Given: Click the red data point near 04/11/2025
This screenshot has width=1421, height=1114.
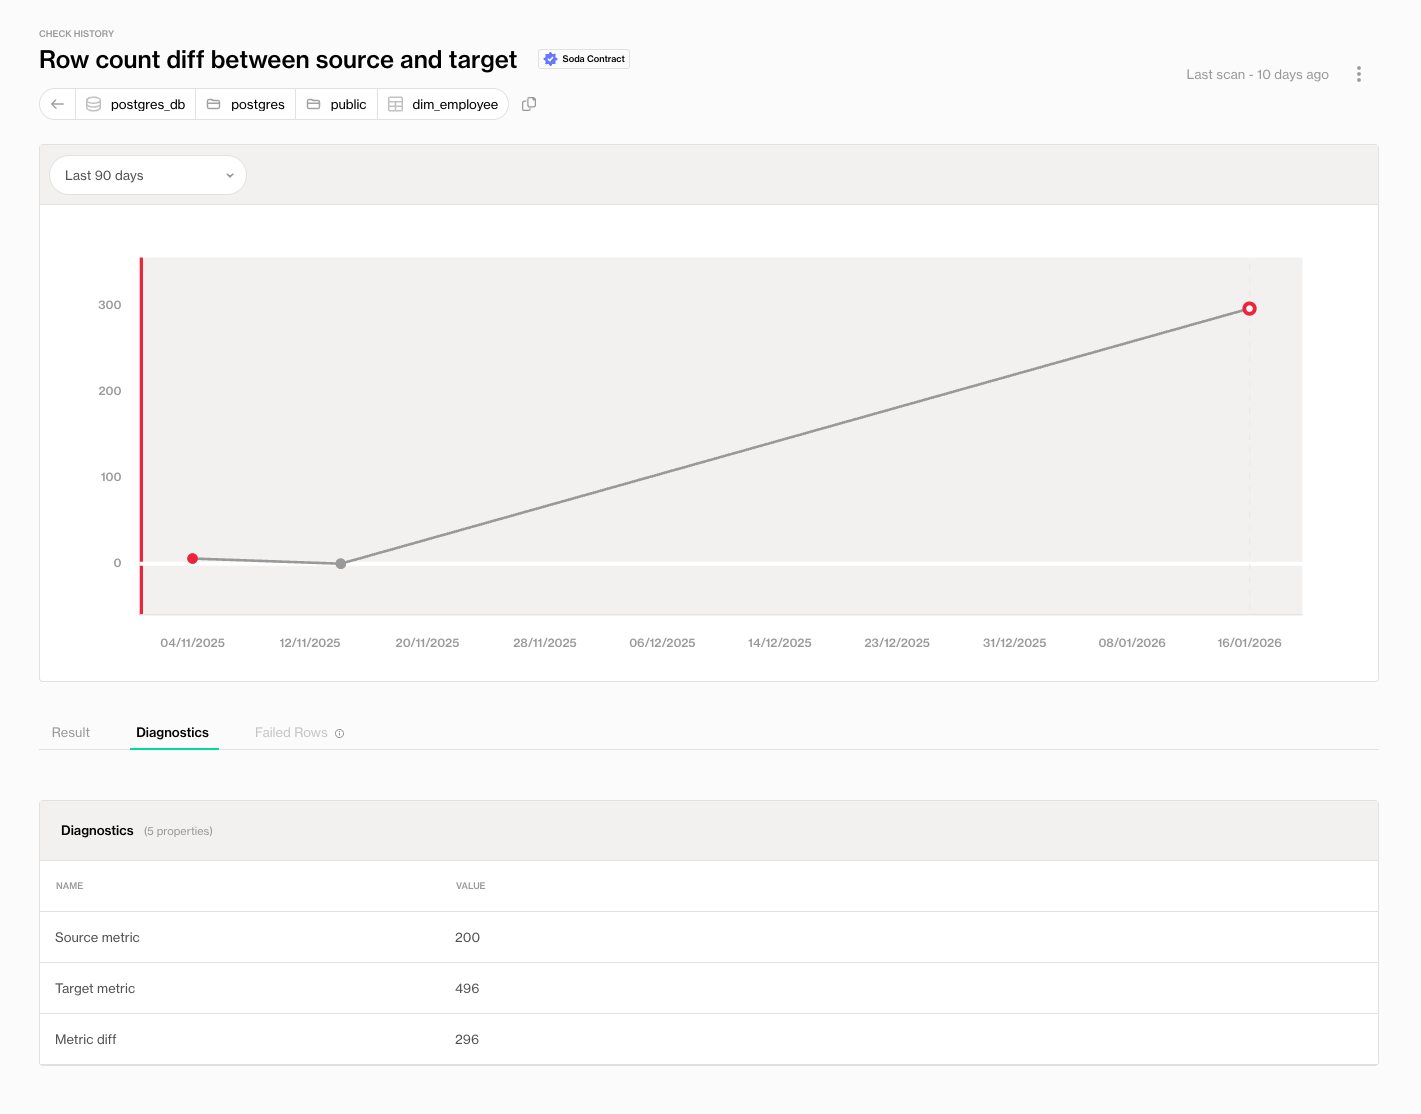Looking at the screenshot, I should (x=193, y=559).
